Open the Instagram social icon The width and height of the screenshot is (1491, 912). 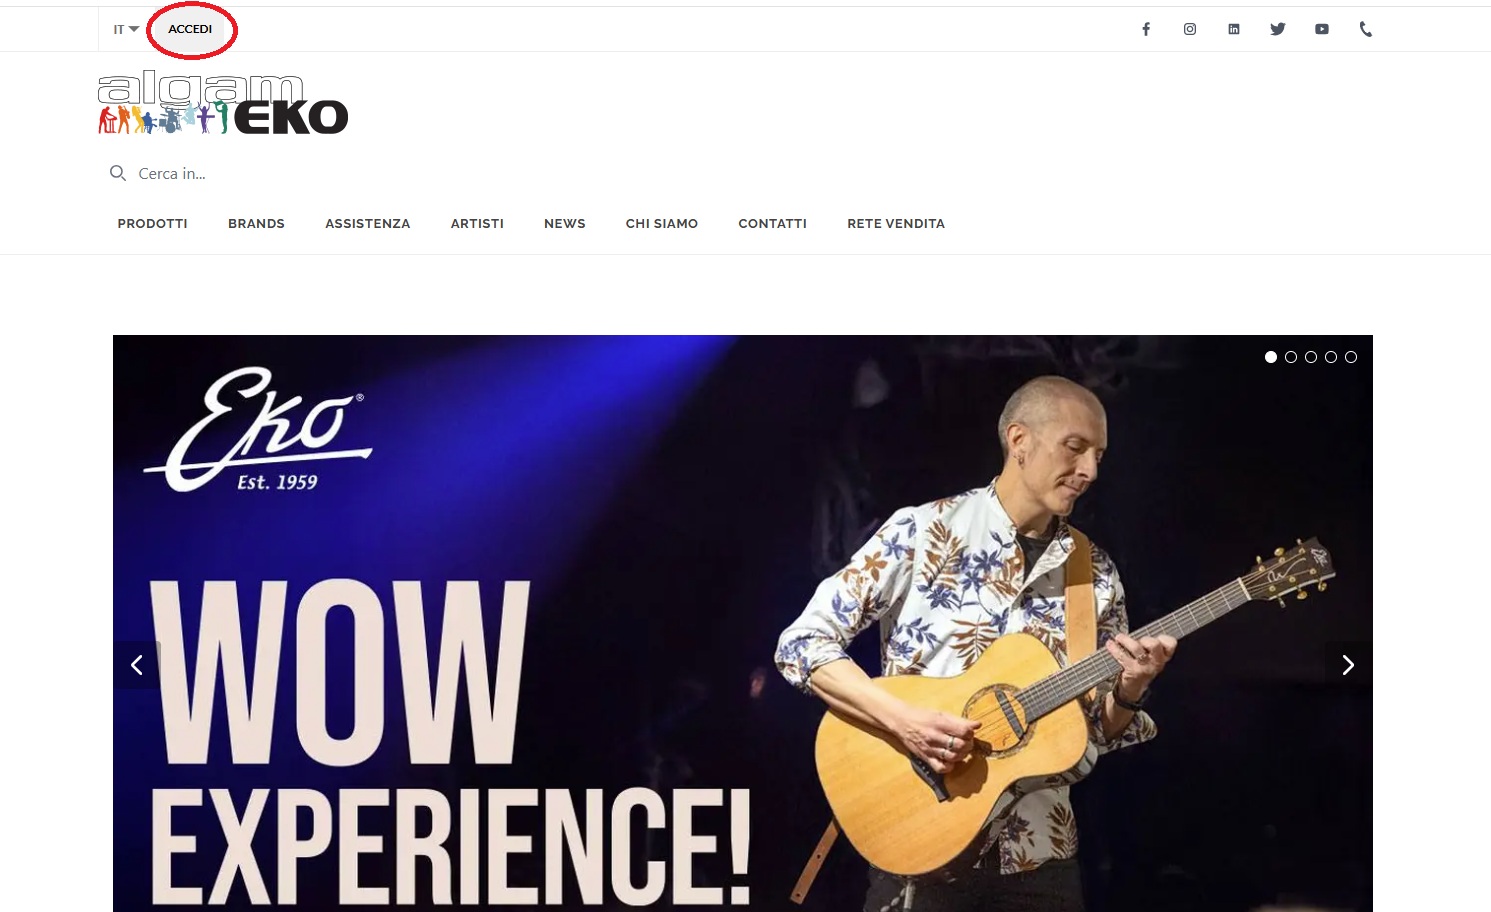tap(1190, 29)
